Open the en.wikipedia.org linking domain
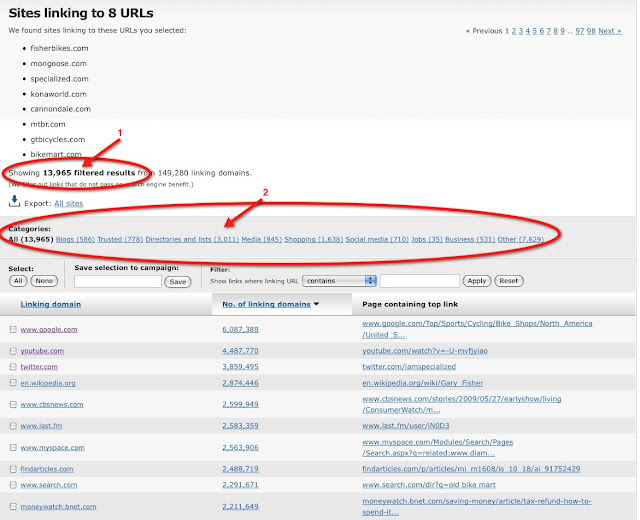The height and width of the screenshot is (520, 640). 48,383
